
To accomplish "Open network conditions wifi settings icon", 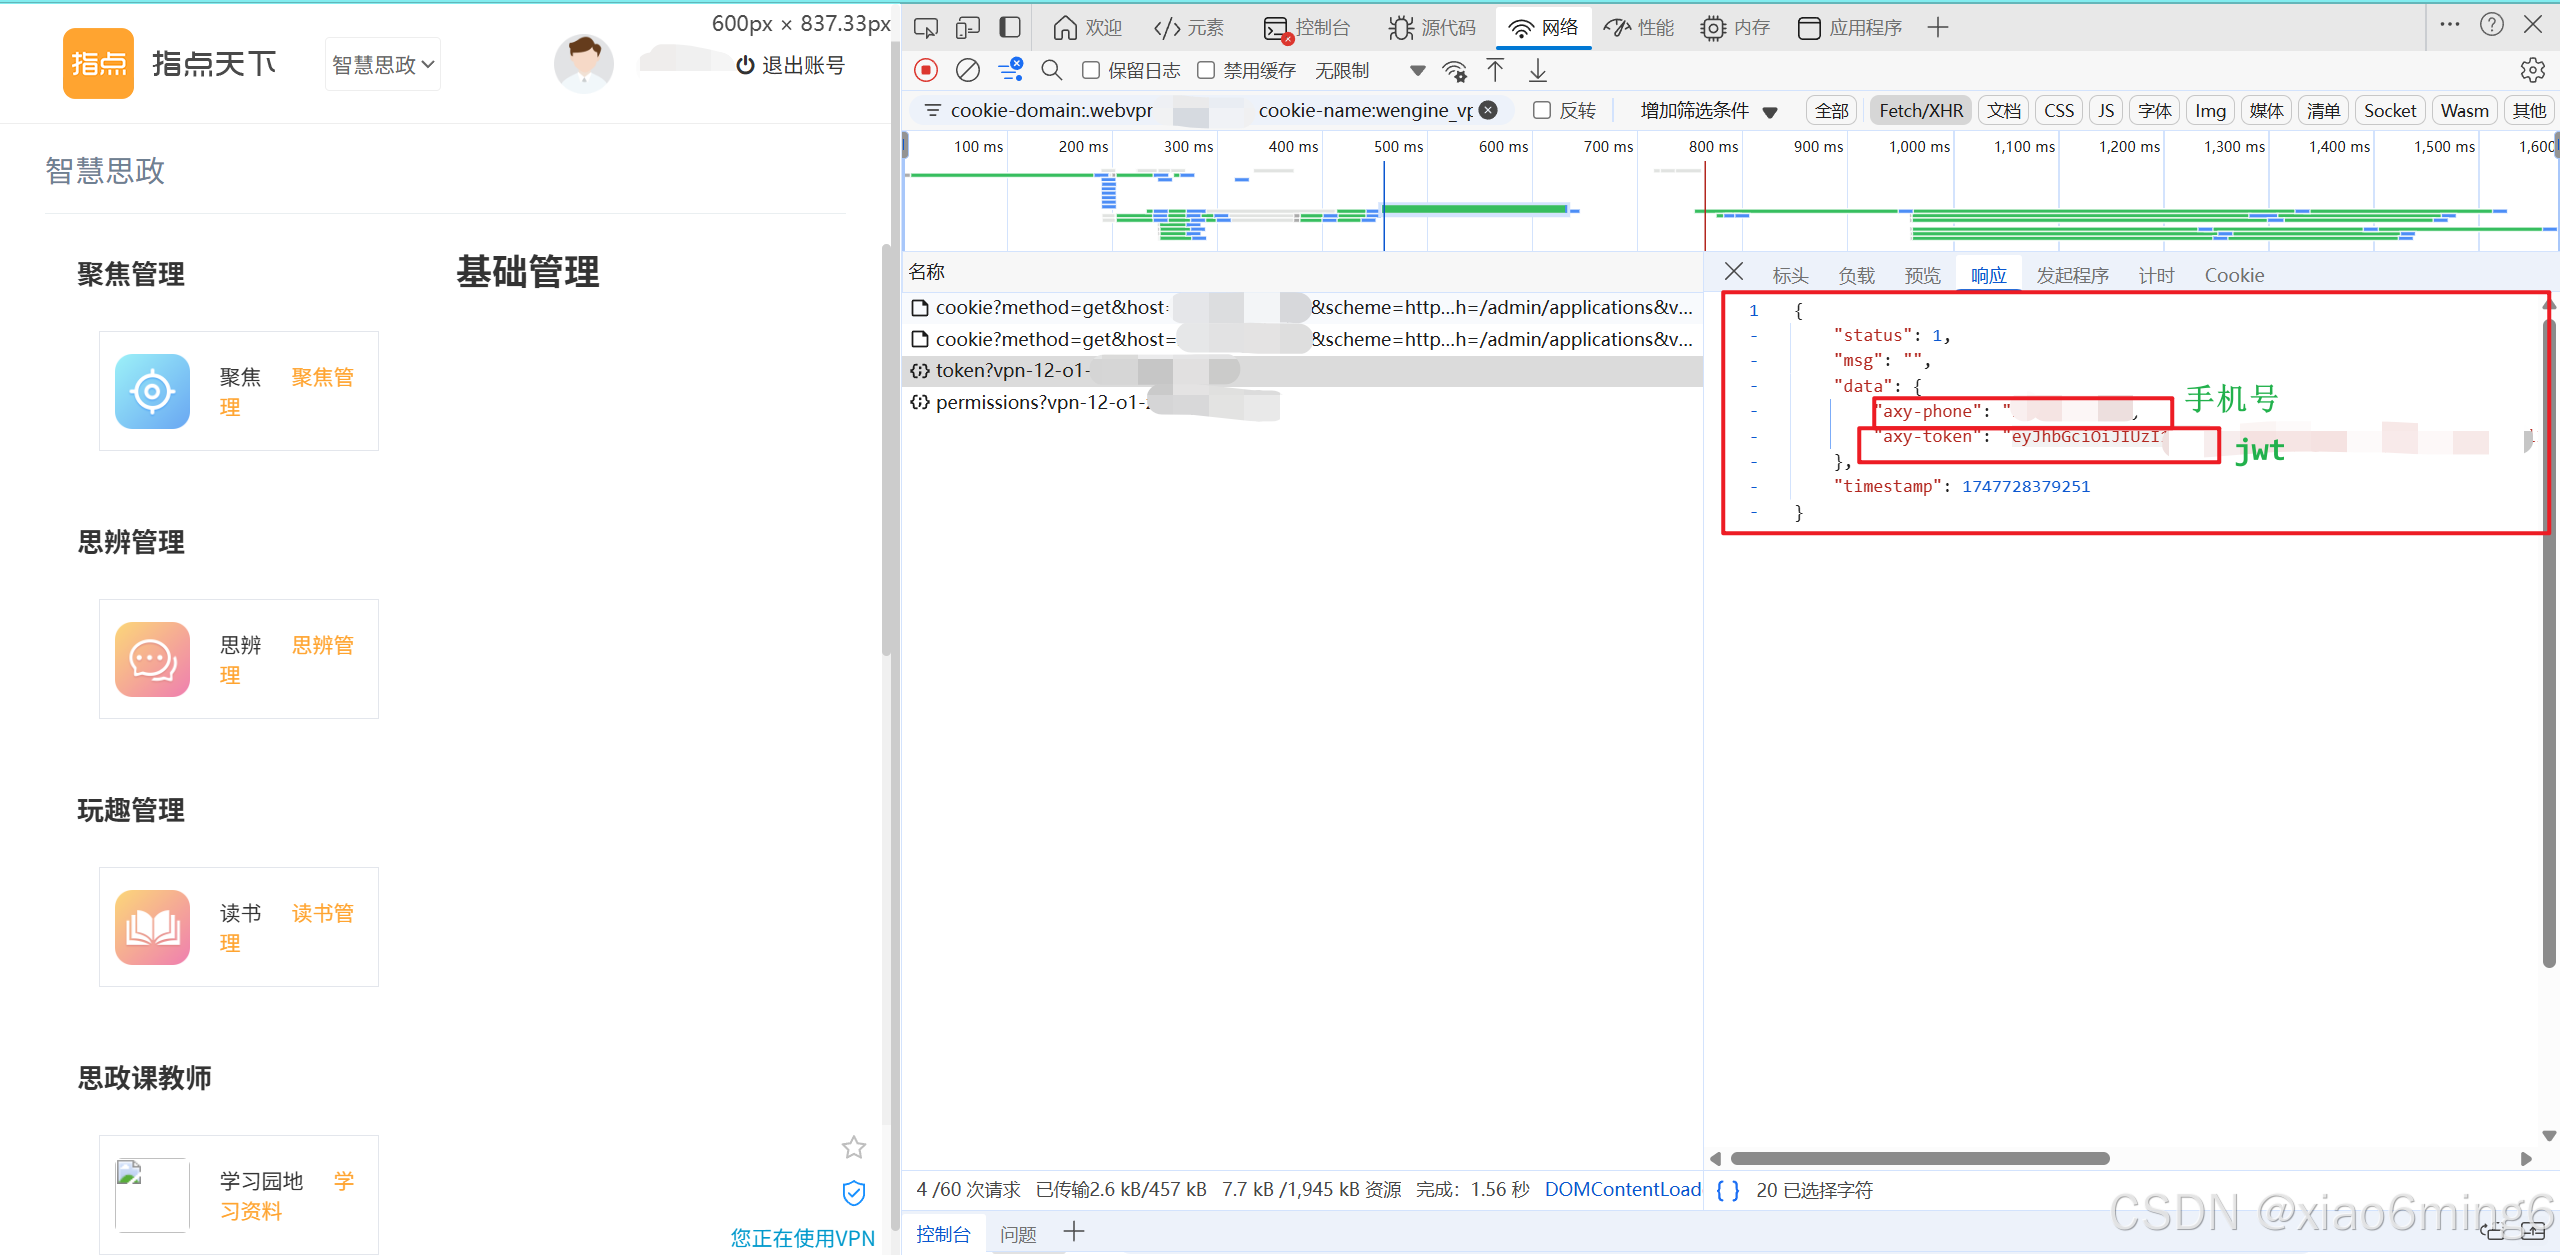I will 1454,70.
